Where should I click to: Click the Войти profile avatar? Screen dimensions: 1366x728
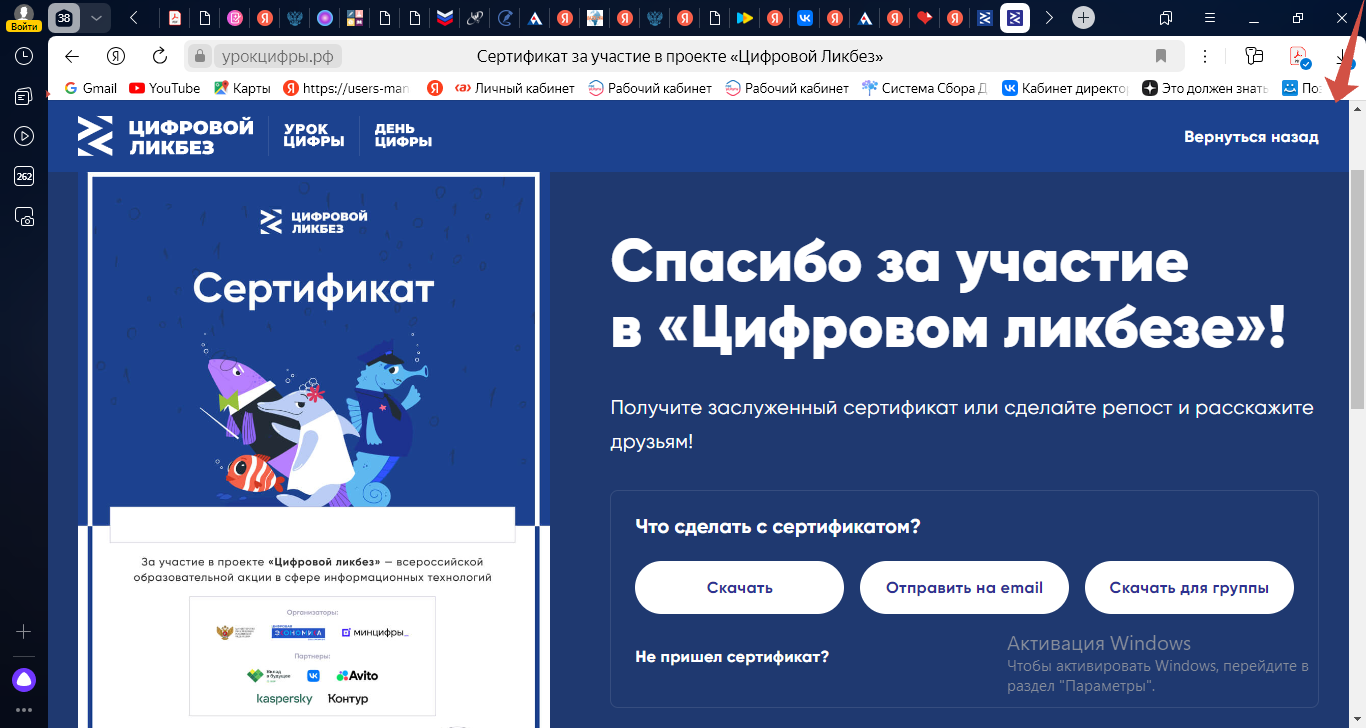point(22,18)
